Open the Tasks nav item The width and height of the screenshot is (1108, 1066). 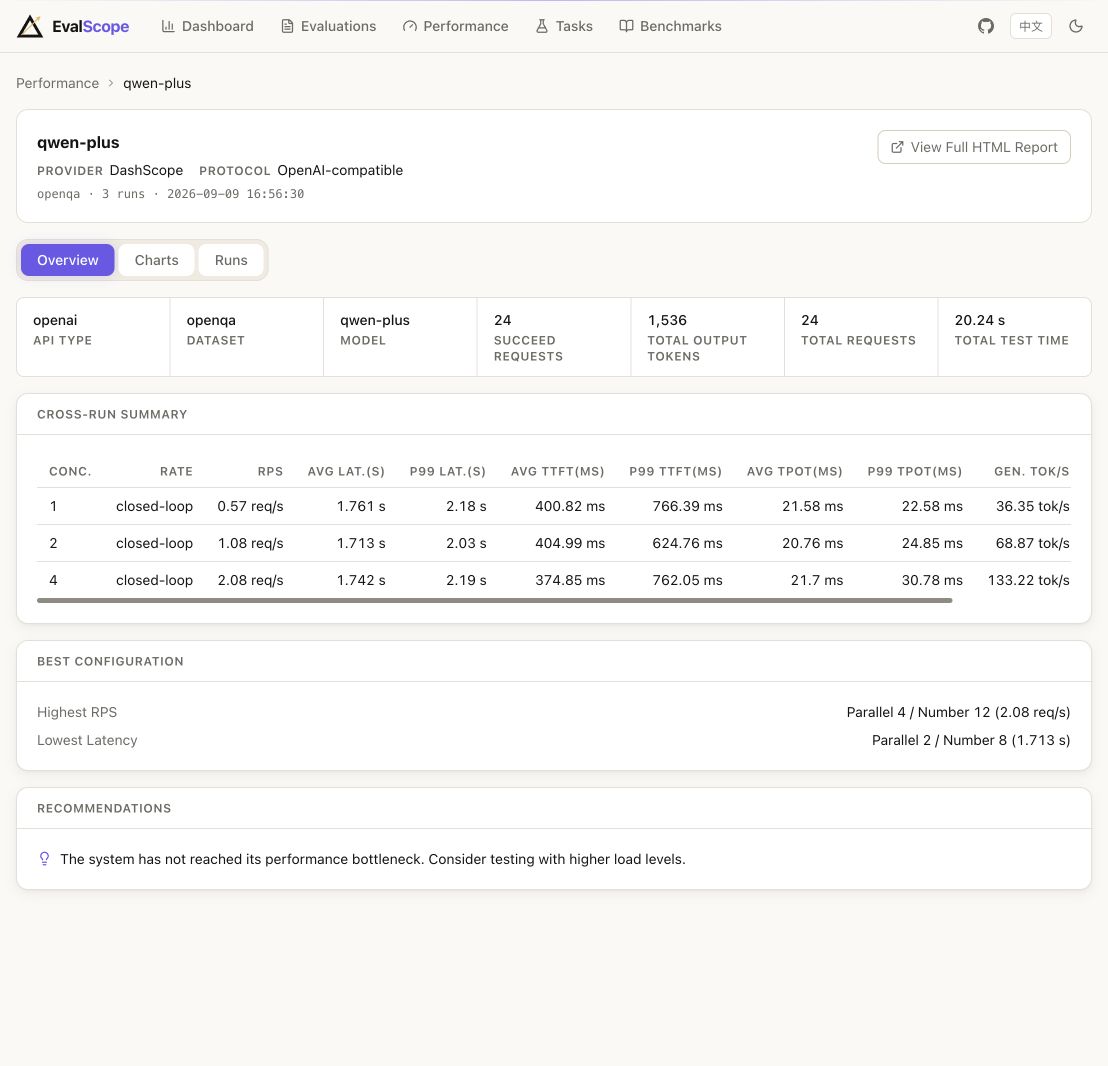click(x=564, y=26)
